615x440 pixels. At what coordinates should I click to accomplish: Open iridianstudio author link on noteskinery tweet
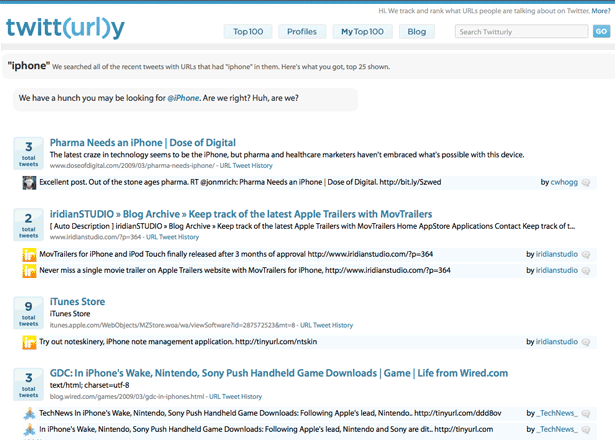(557, 342)
